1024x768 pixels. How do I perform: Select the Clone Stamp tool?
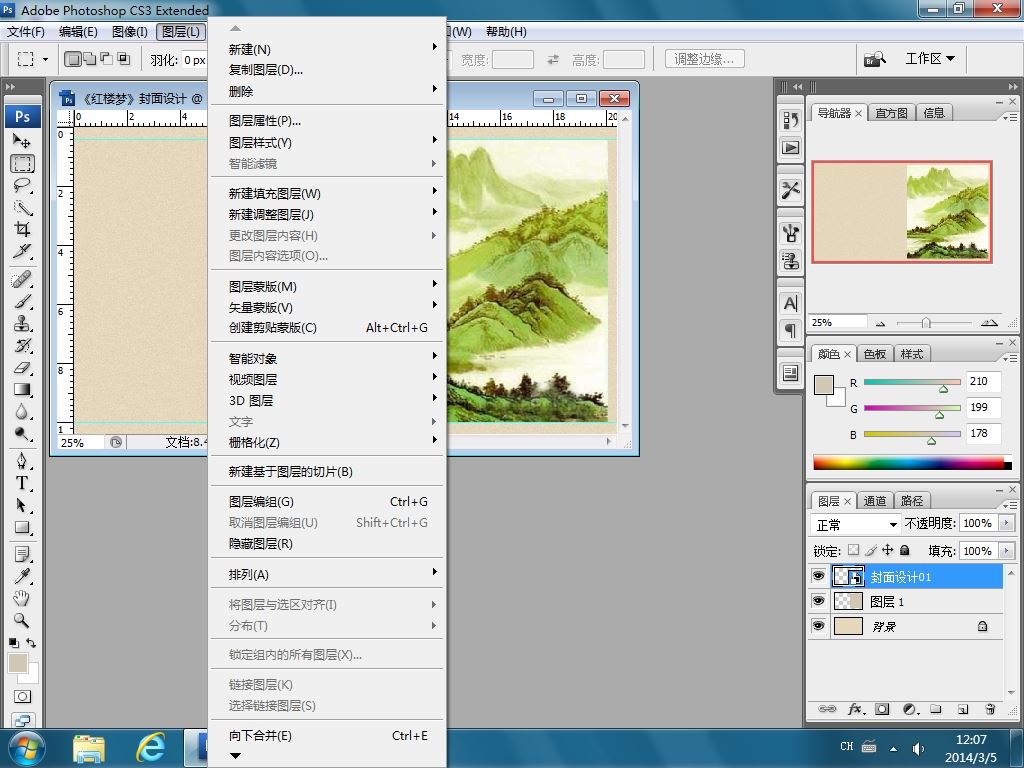[x=22, y=324]
